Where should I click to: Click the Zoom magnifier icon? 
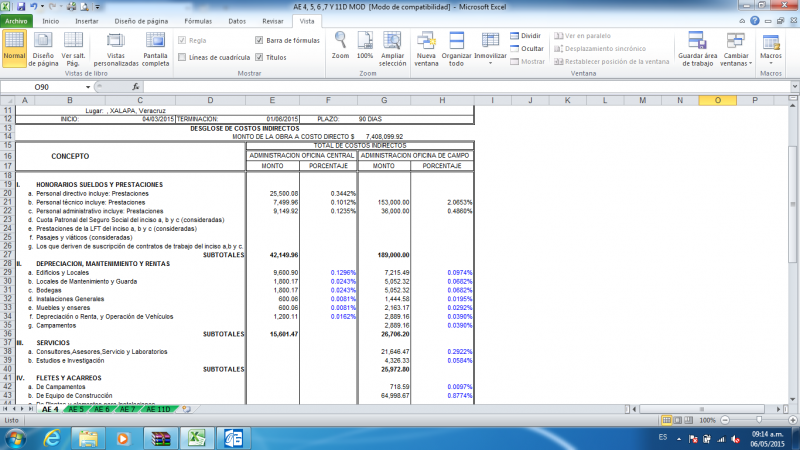coord(340,47)
